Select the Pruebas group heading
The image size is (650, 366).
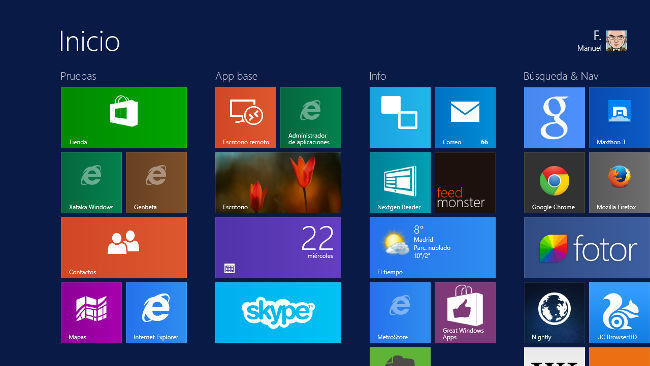78,76
